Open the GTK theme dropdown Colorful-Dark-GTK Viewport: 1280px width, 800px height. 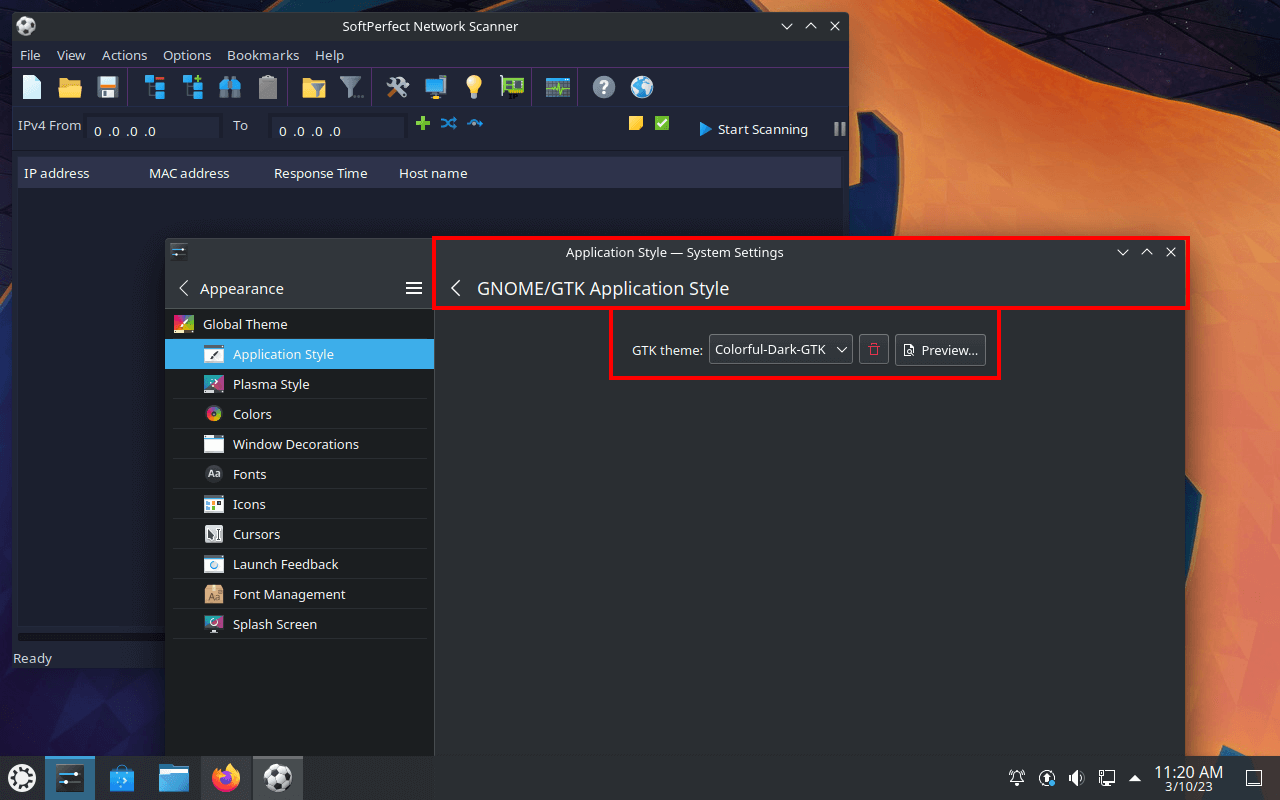coord(781,350)
